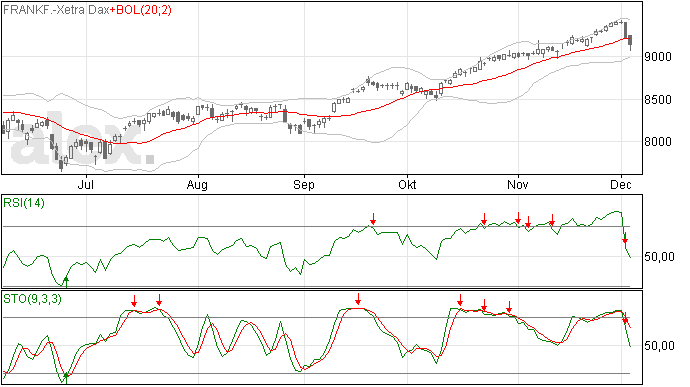Click the Dec label on time axis
Image resolution: width=690 pixels, height=387 pixels.
[x=621, y=184]
